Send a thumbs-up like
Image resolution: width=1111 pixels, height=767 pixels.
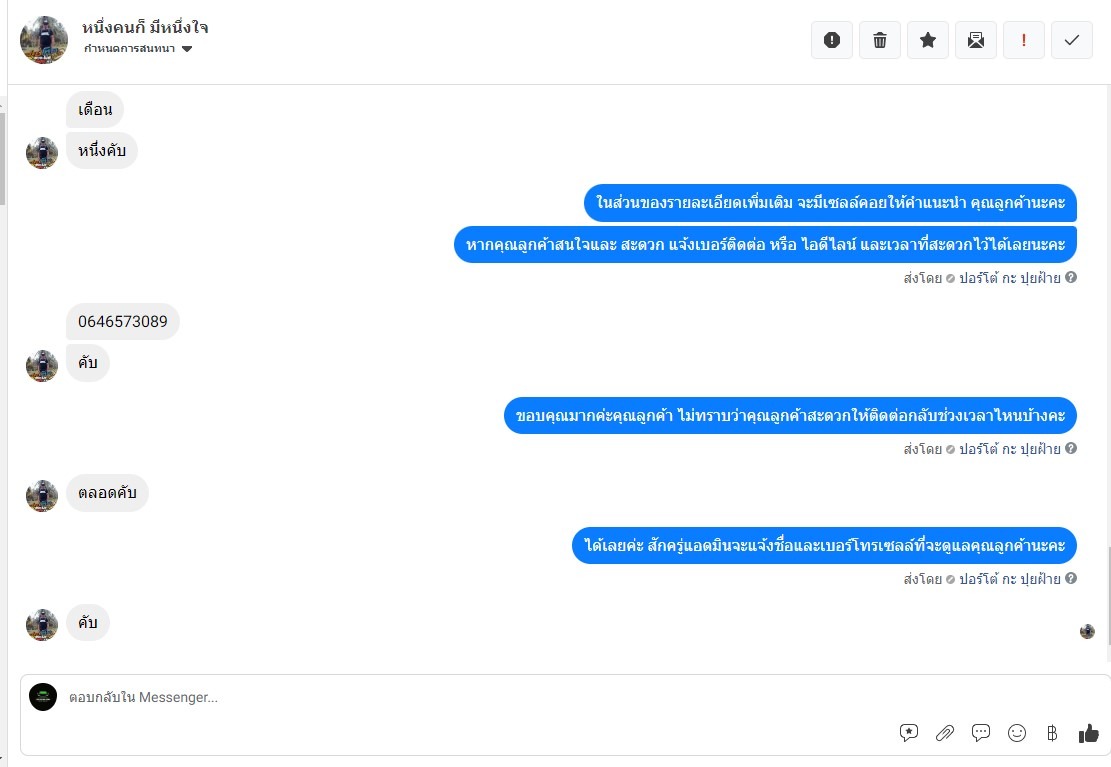1089,733
